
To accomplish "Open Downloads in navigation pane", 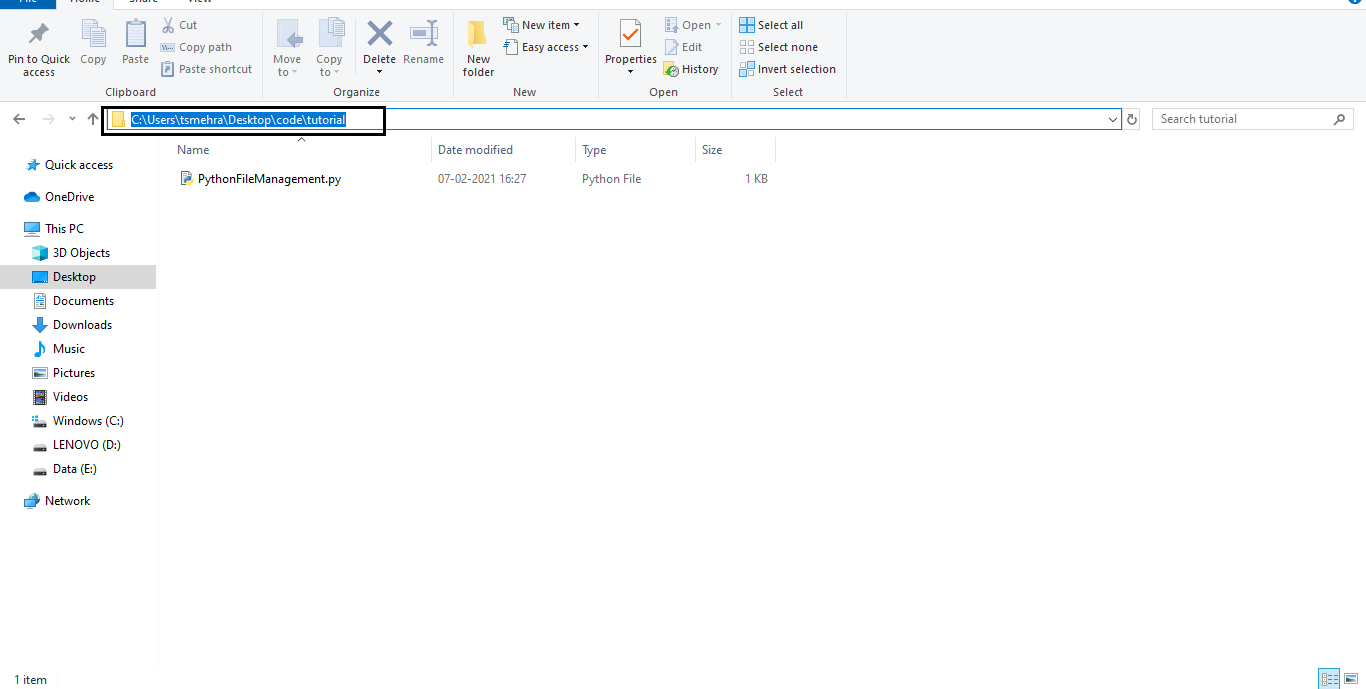I will click(82, 325).
